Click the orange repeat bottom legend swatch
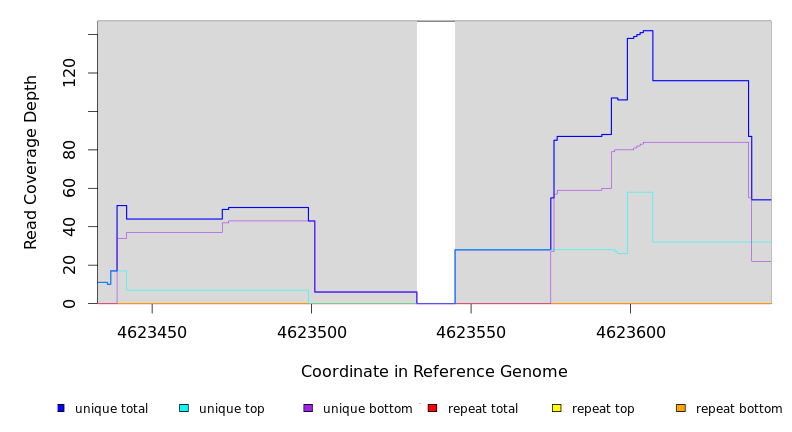Screen dimensions: 792x432 (x=681, y=408)
